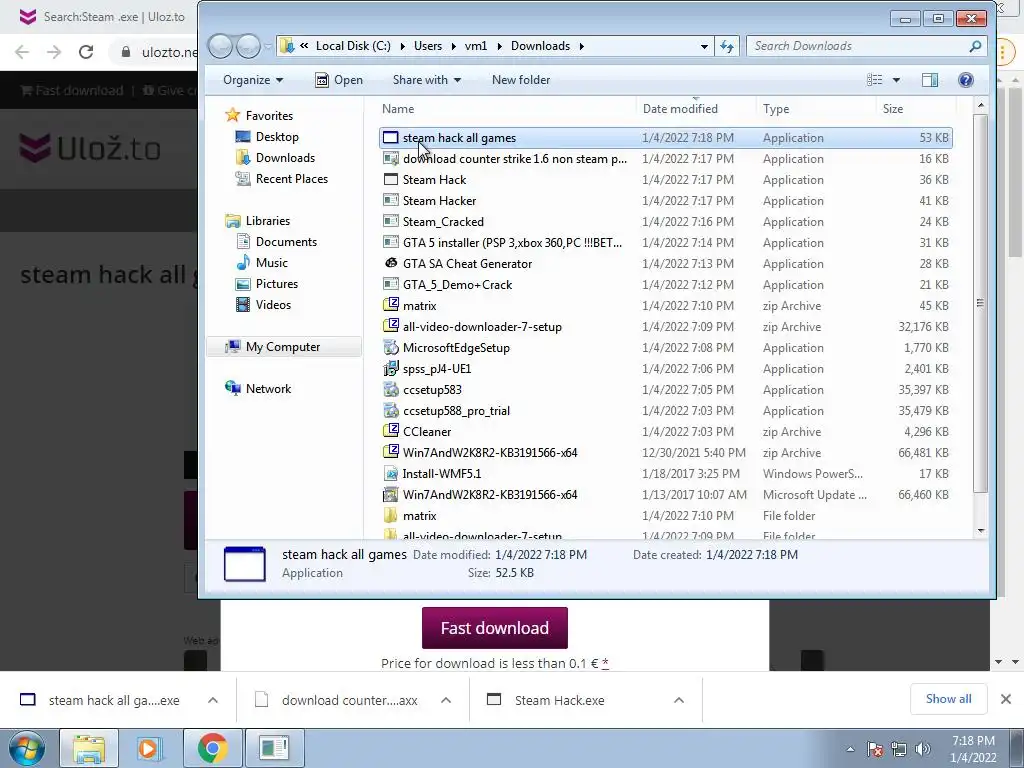Viewport: 1024px width, 768px height.
Task: Click the Videos library icon
Action: pos(243,304)
